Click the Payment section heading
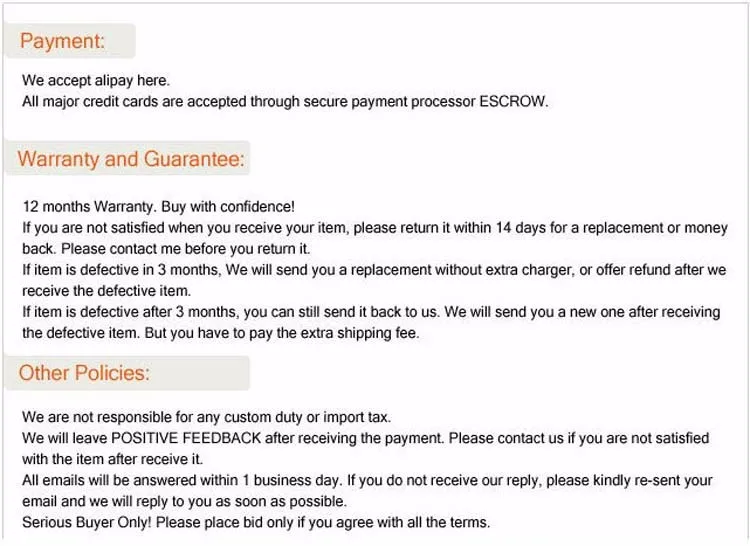 coord(62,41)
